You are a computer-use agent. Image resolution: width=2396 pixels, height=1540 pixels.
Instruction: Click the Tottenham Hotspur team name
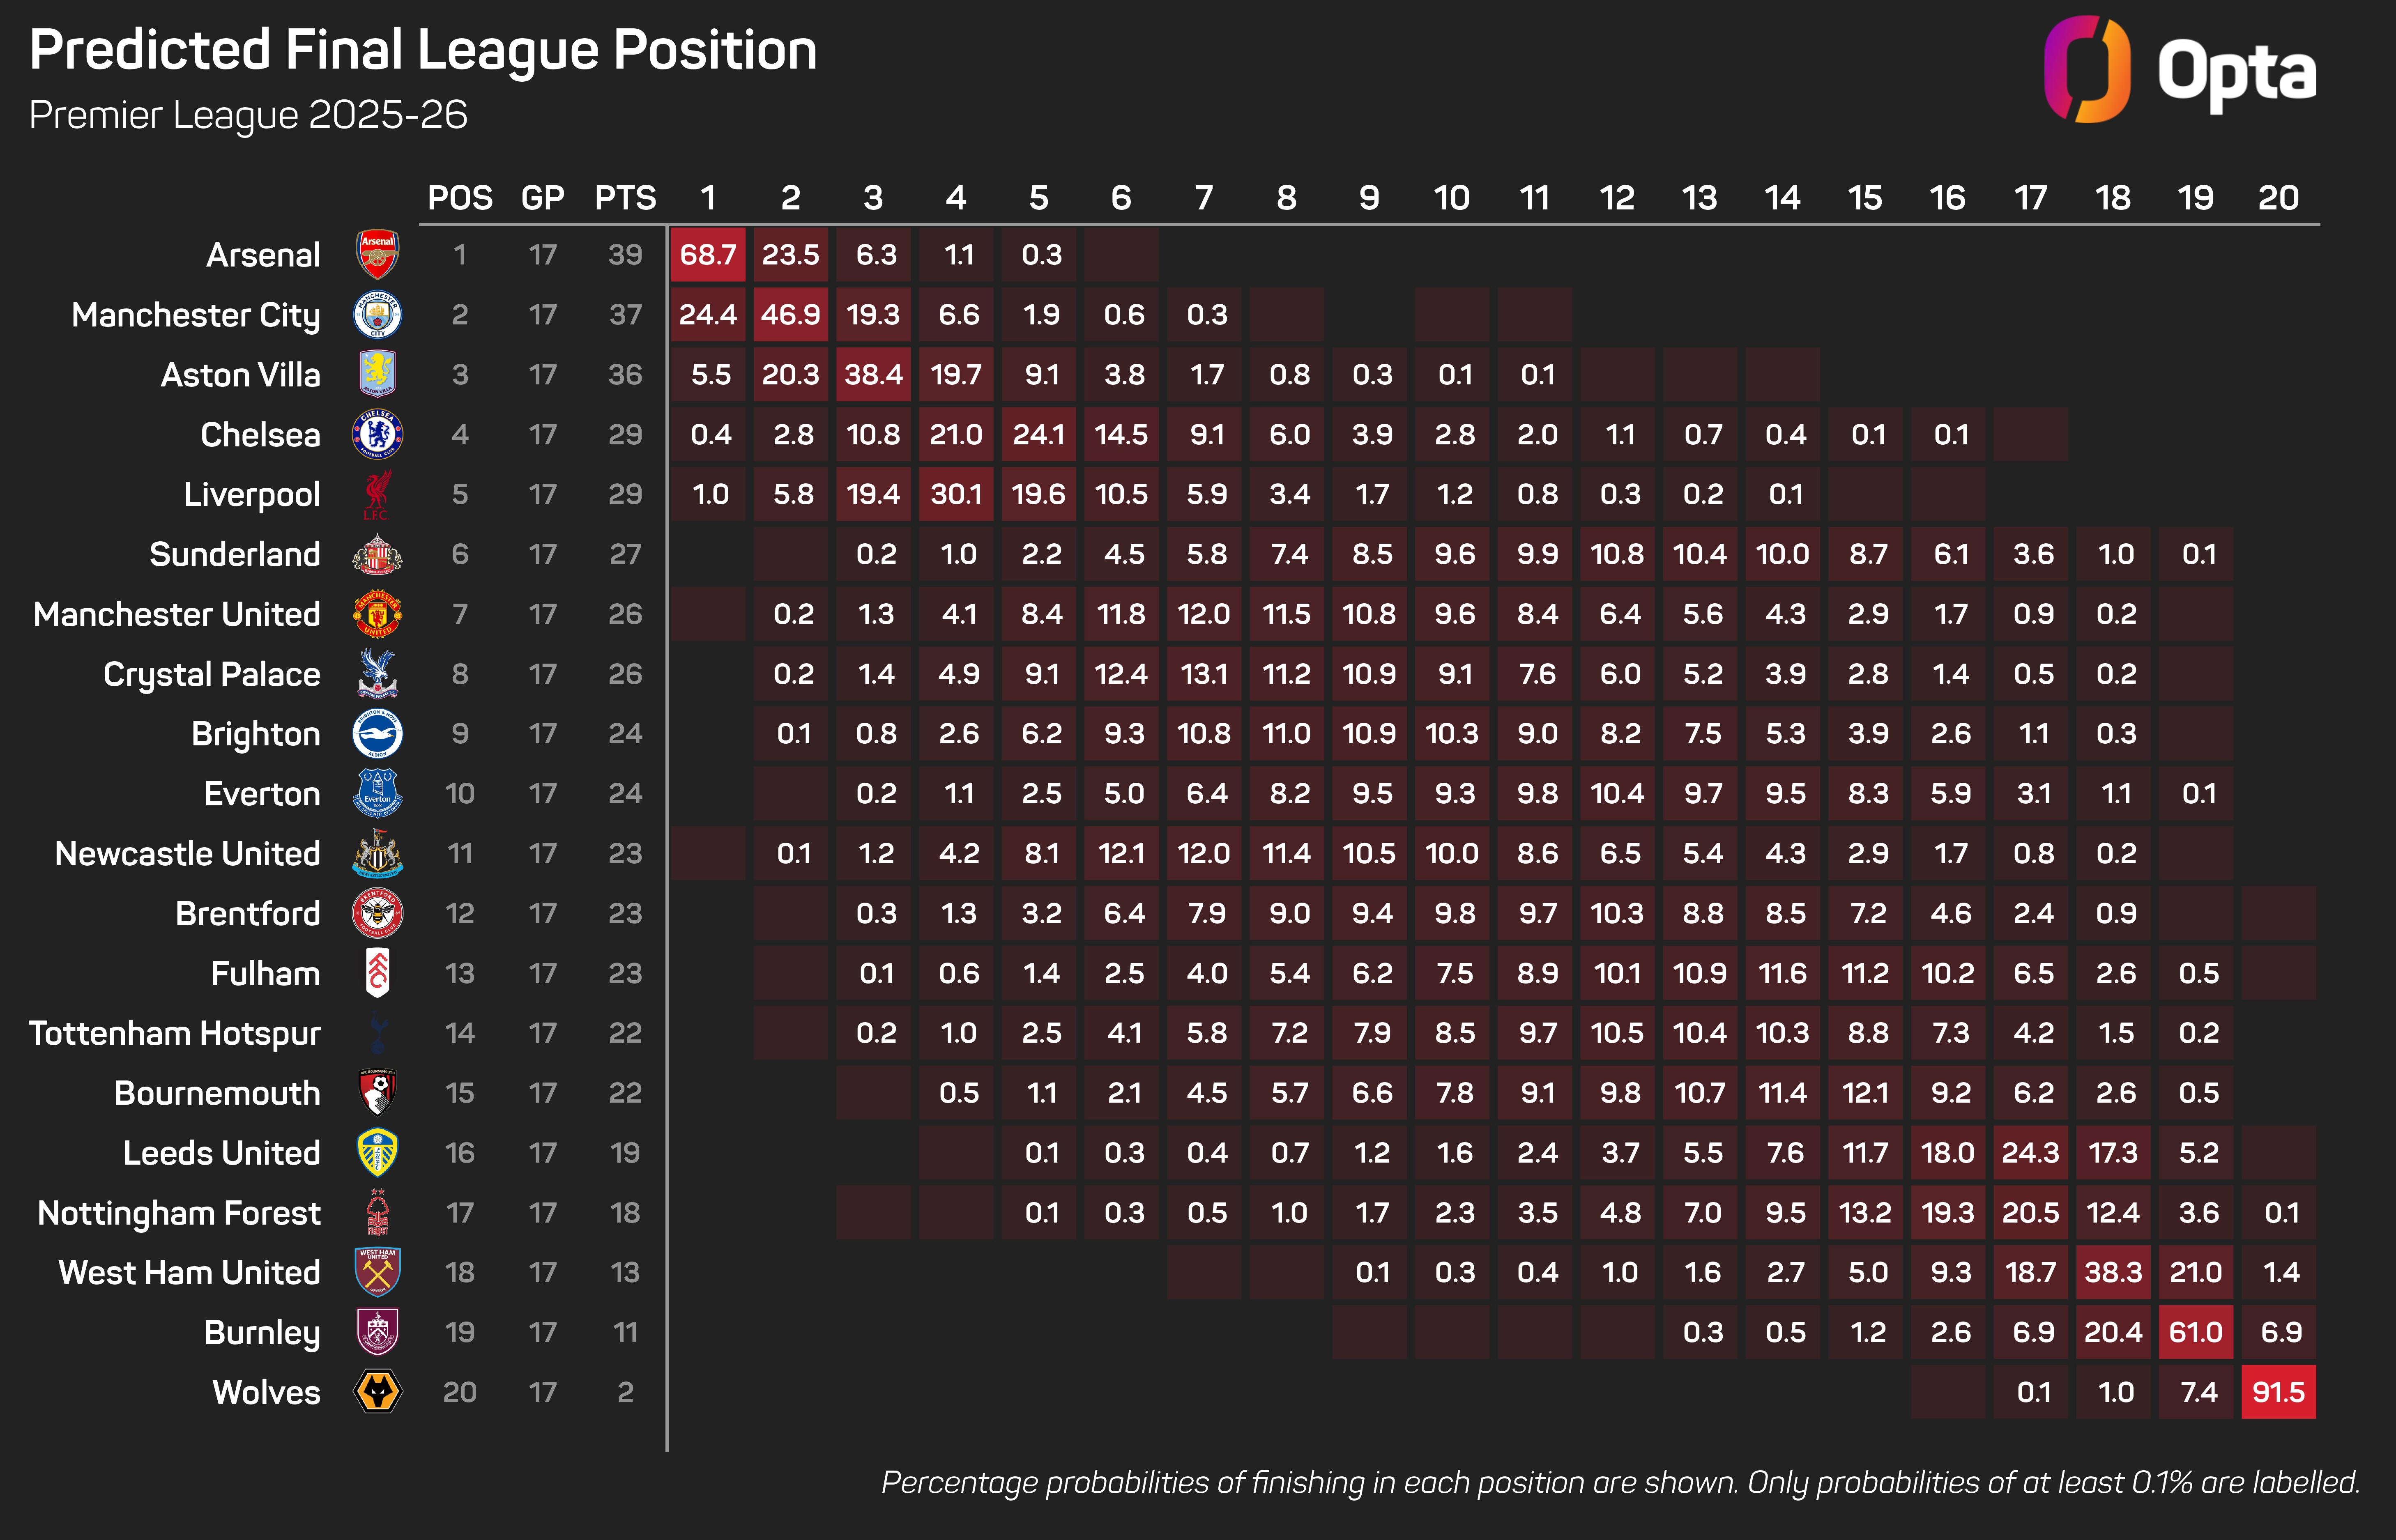tap(175, 1033)
